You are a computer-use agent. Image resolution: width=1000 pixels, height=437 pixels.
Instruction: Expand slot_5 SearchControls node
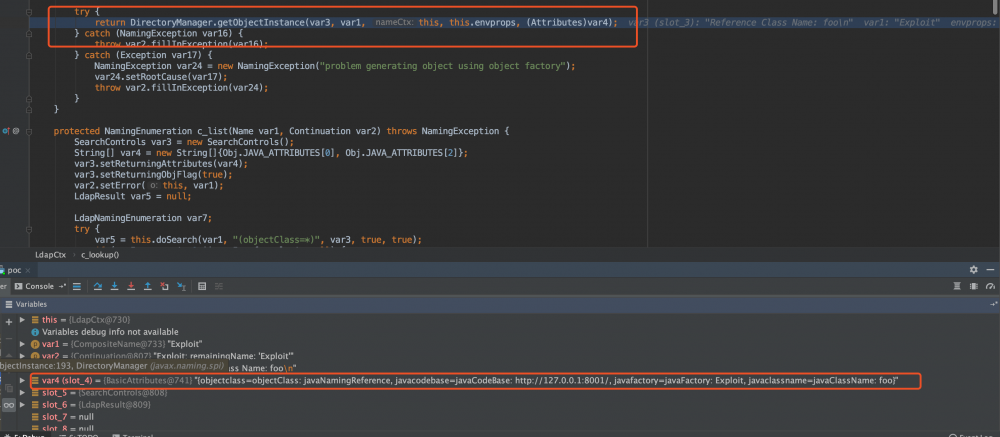[x=22, y=392]
